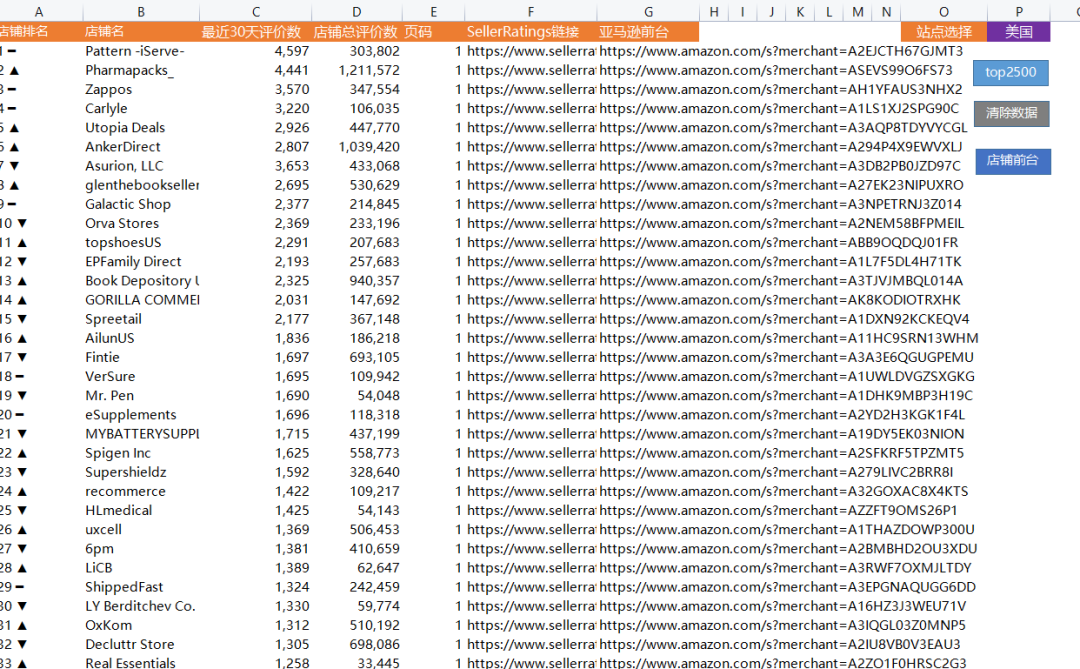Select the recommerce cell
Image resolution: width=1080 pixels, height=669 pixels.
[x=141, y=491]
